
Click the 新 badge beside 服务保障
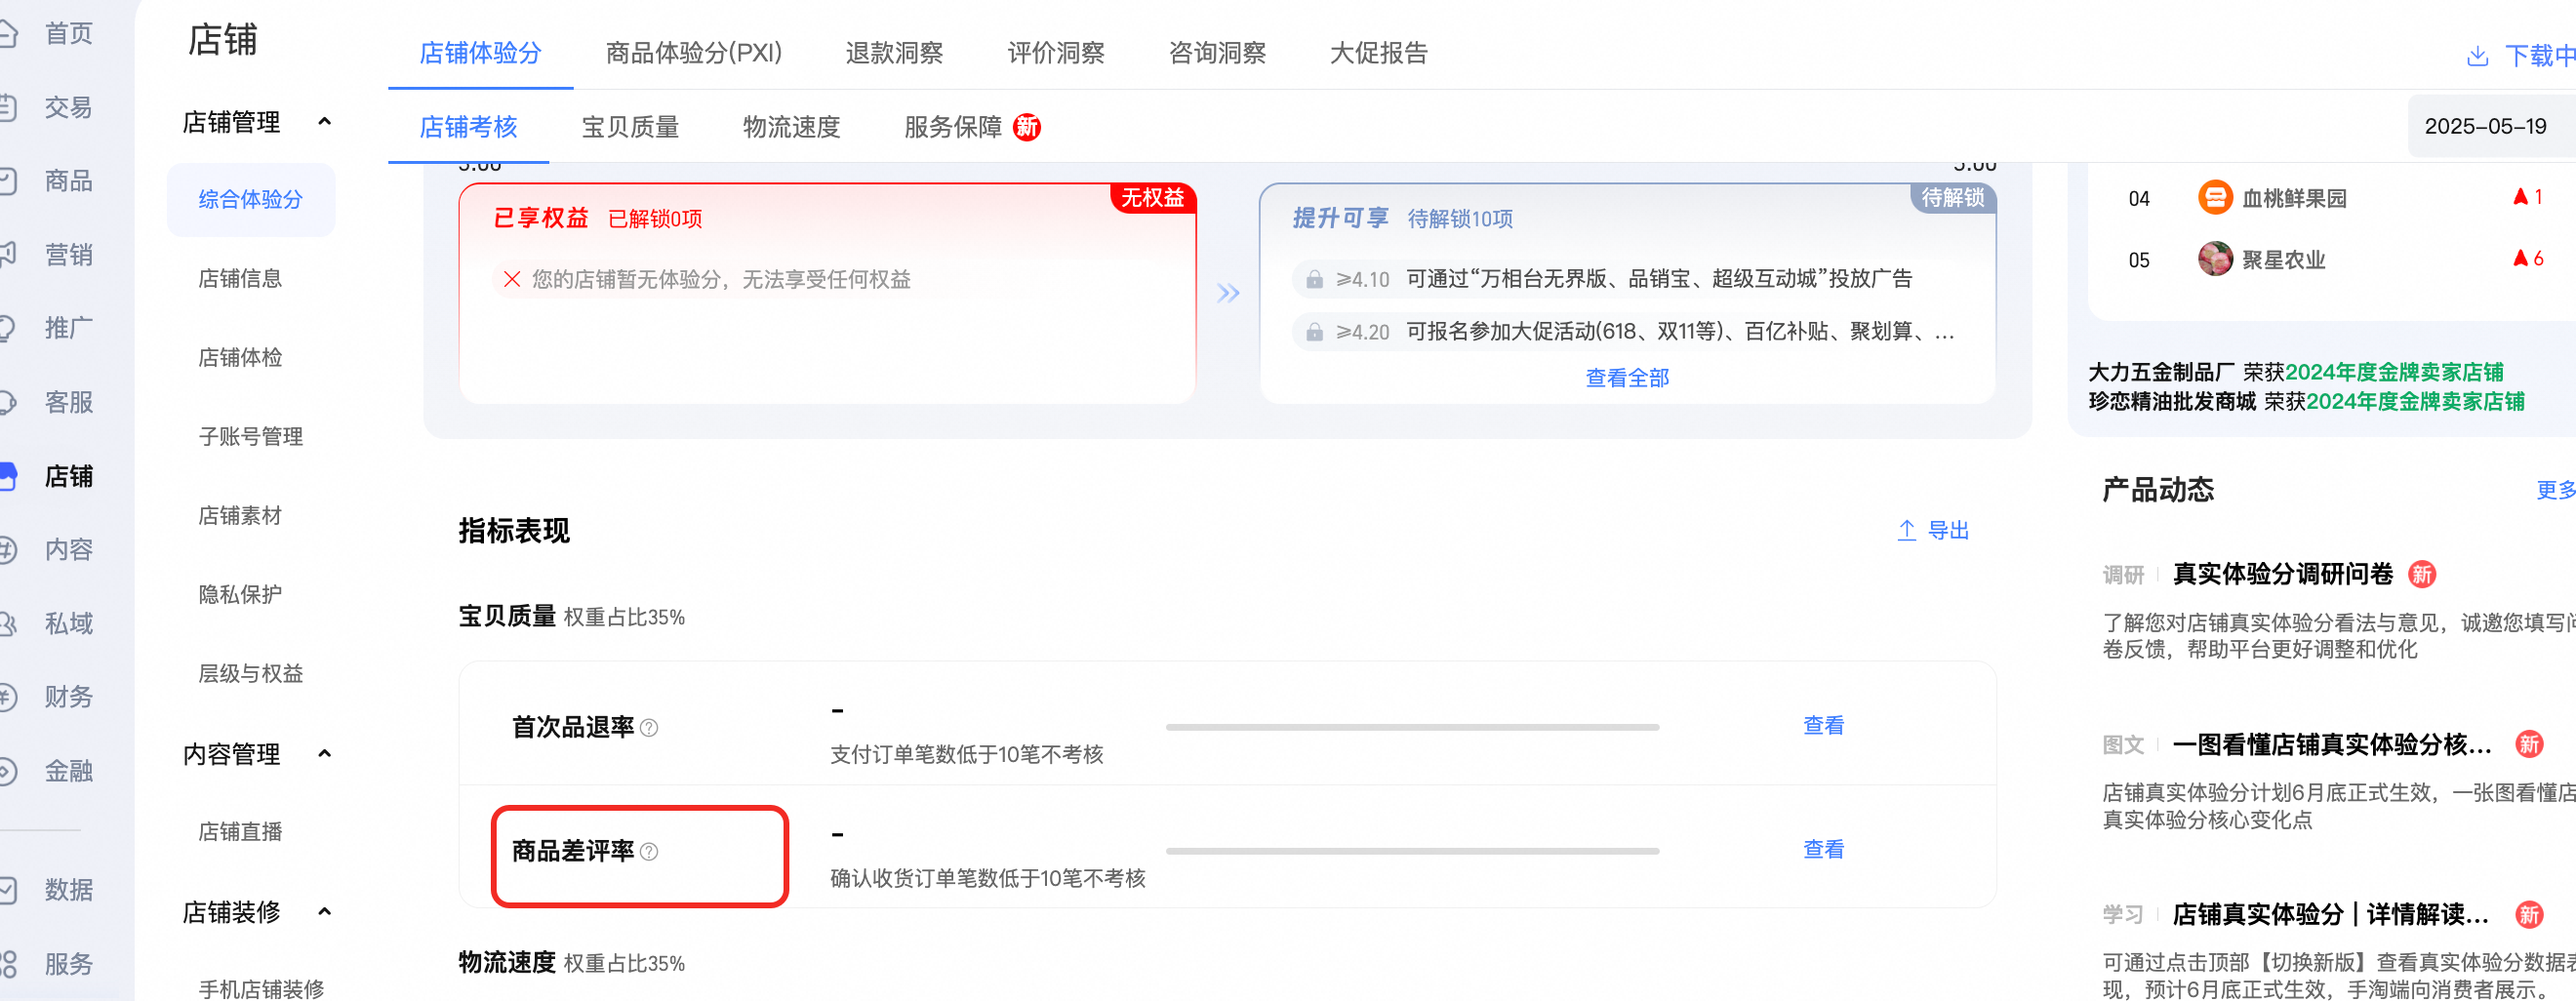coord(1027,127)
